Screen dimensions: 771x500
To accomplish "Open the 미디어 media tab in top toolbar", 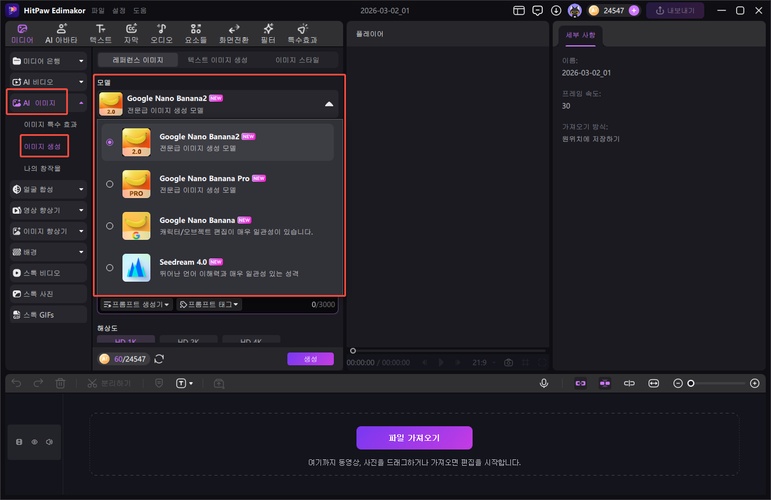I will 22,34.
